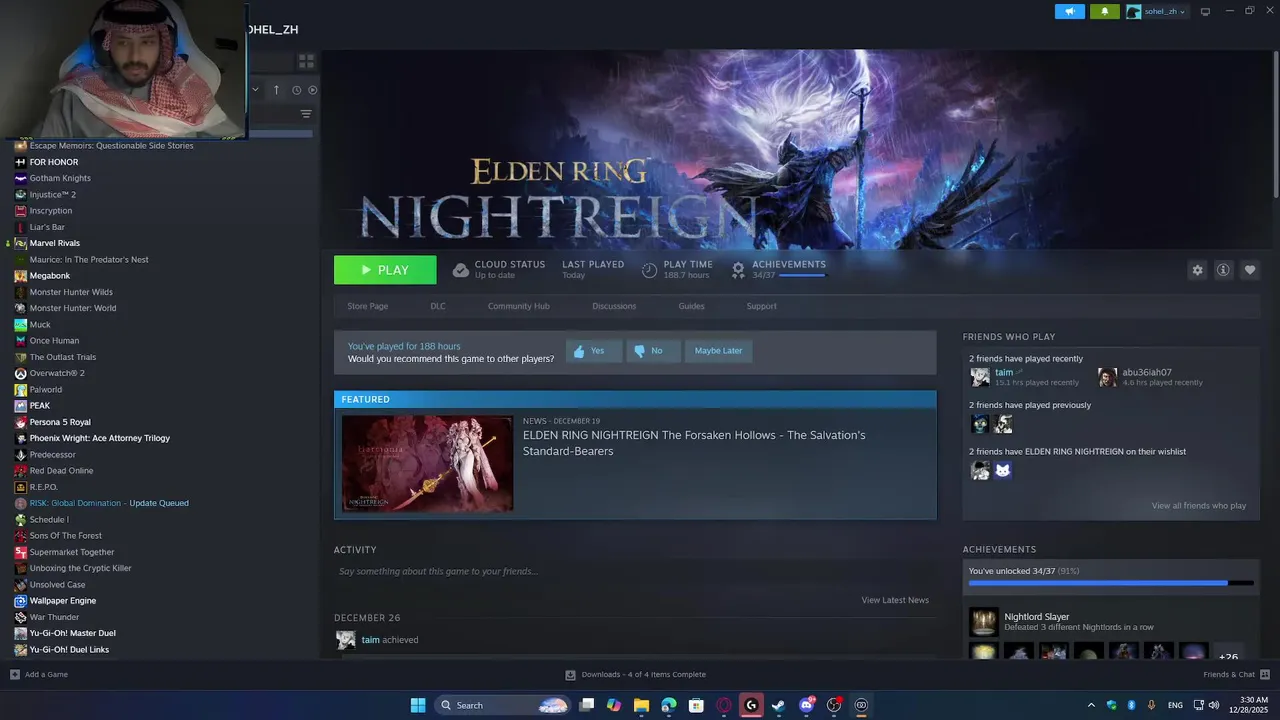Open Steam from the Windows taskbar

point(779,705)
